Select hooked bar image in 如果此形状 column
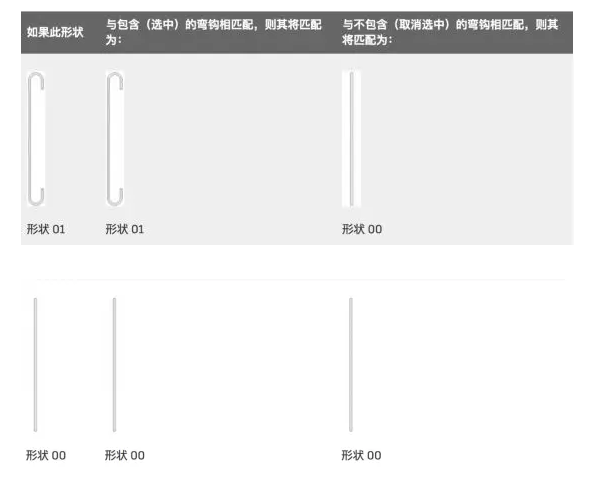The image size is (589, 483). tap(36, 139)
